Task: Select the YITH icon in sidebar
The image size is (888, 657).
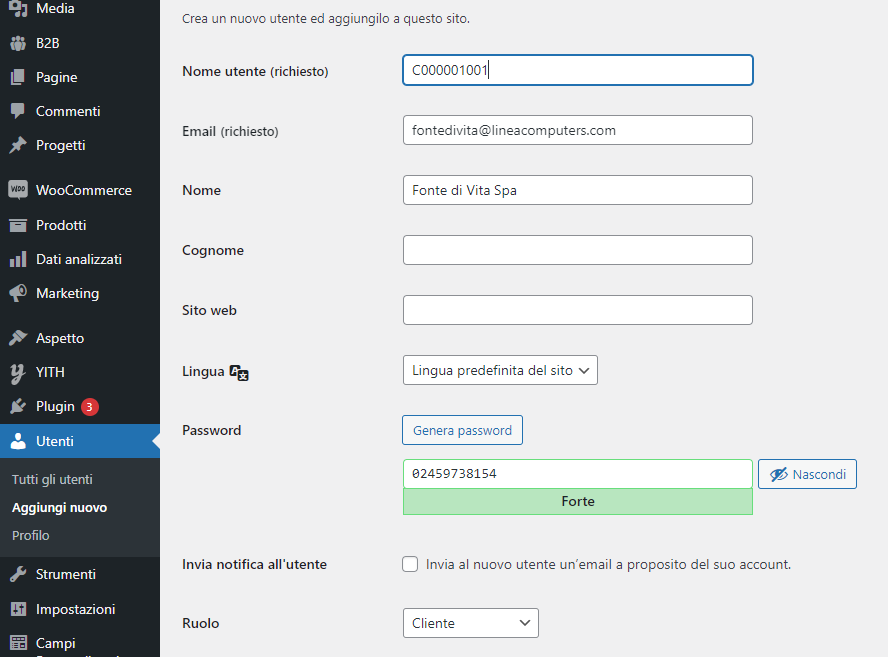Action: [x=18, y=372]
